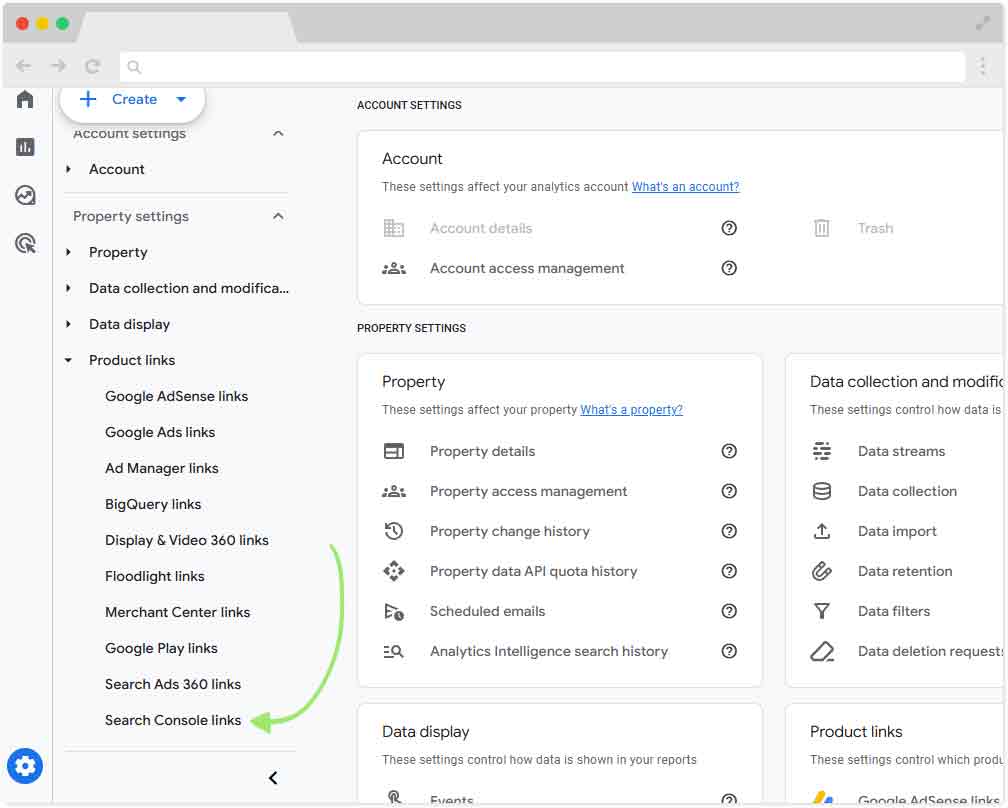Open Analytics Intelligence search history
Screen dimensions: 1008x808
click(x=548, y=651)
